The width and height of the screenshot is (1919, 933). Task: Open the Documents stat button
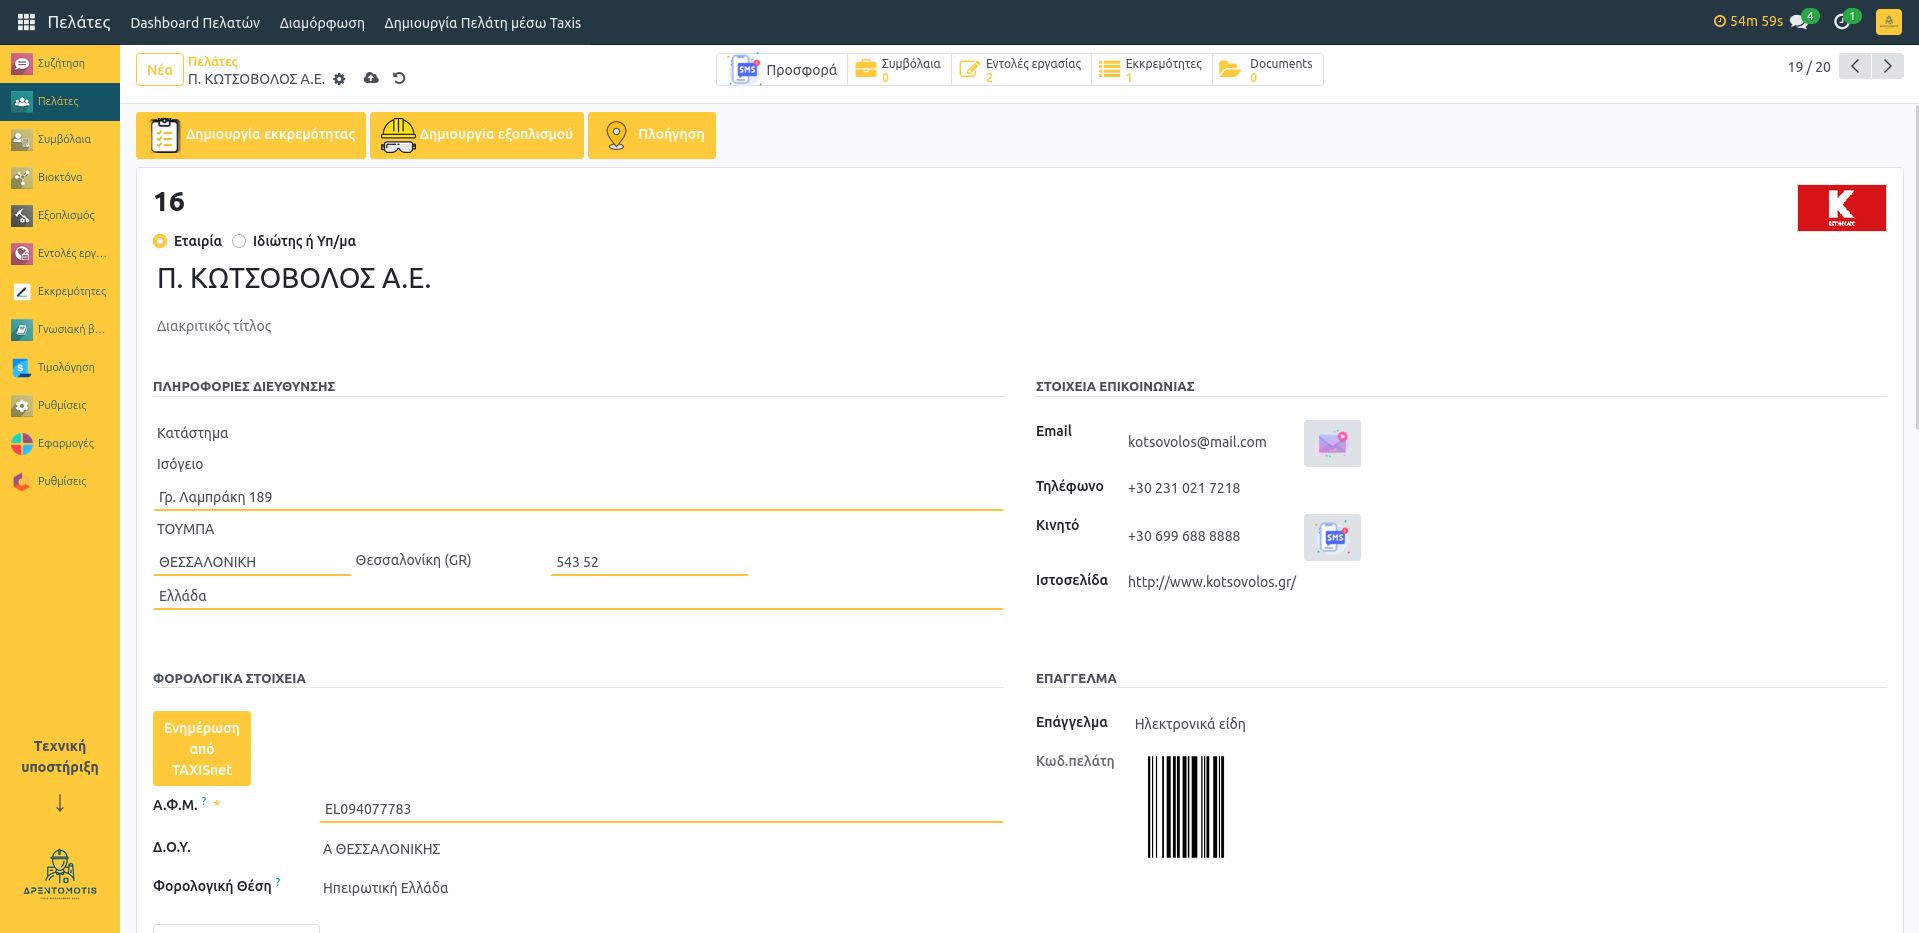(x=1268, y=69)
